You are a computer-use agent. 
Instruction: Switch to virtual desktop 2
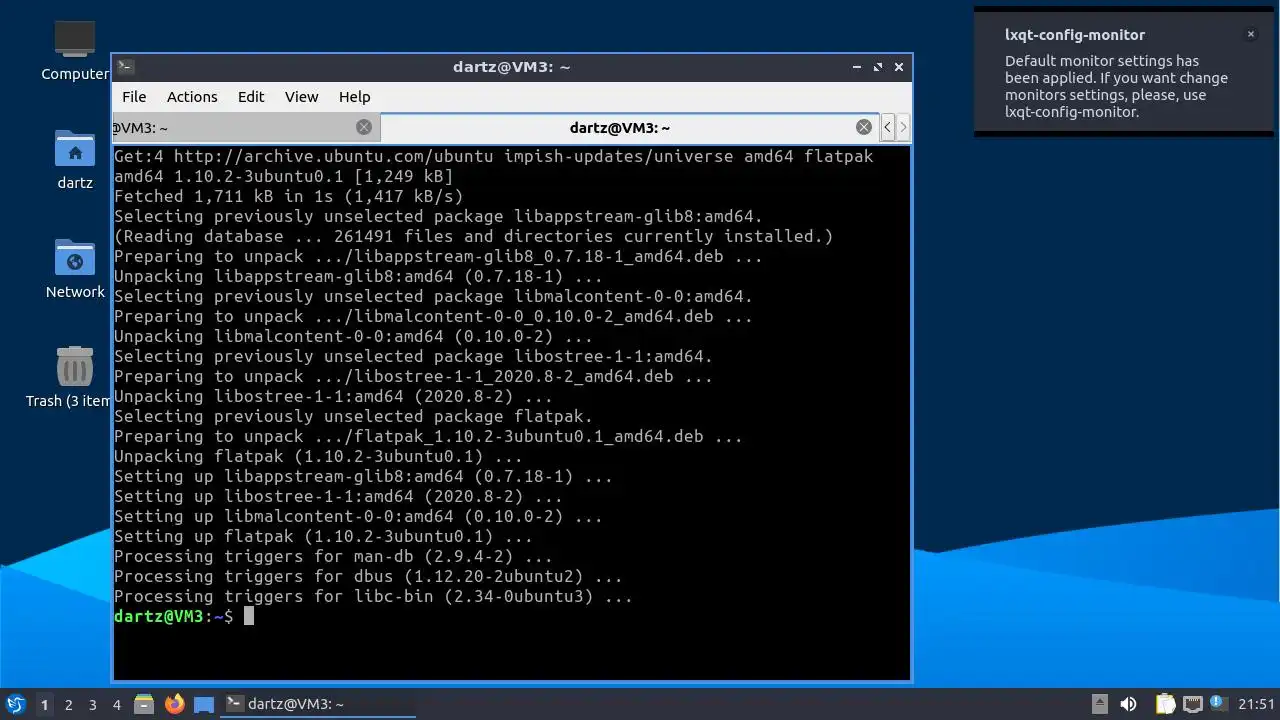pos(68,704)
